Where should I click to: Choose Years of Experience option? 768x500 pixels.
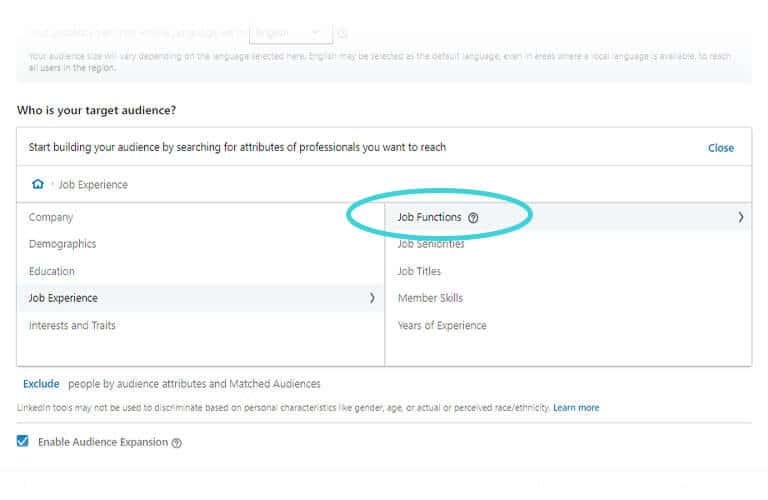click(442, 325)
